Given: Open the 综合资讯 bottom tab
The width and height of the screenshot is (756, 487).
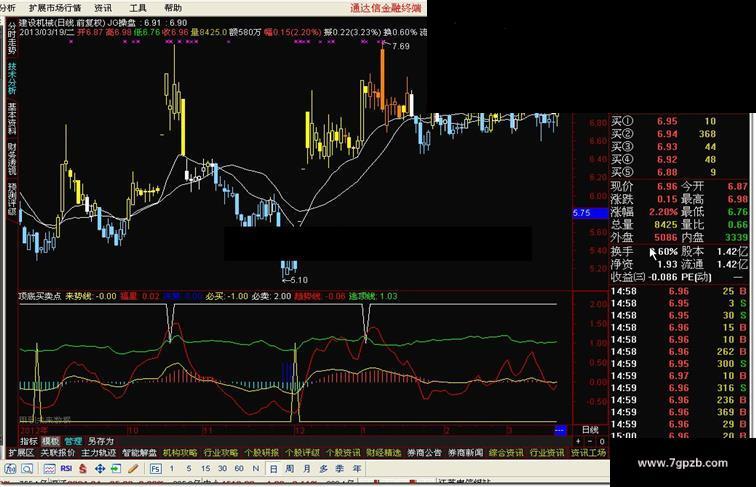Looking at the screenshot, I should pos(506,453).
